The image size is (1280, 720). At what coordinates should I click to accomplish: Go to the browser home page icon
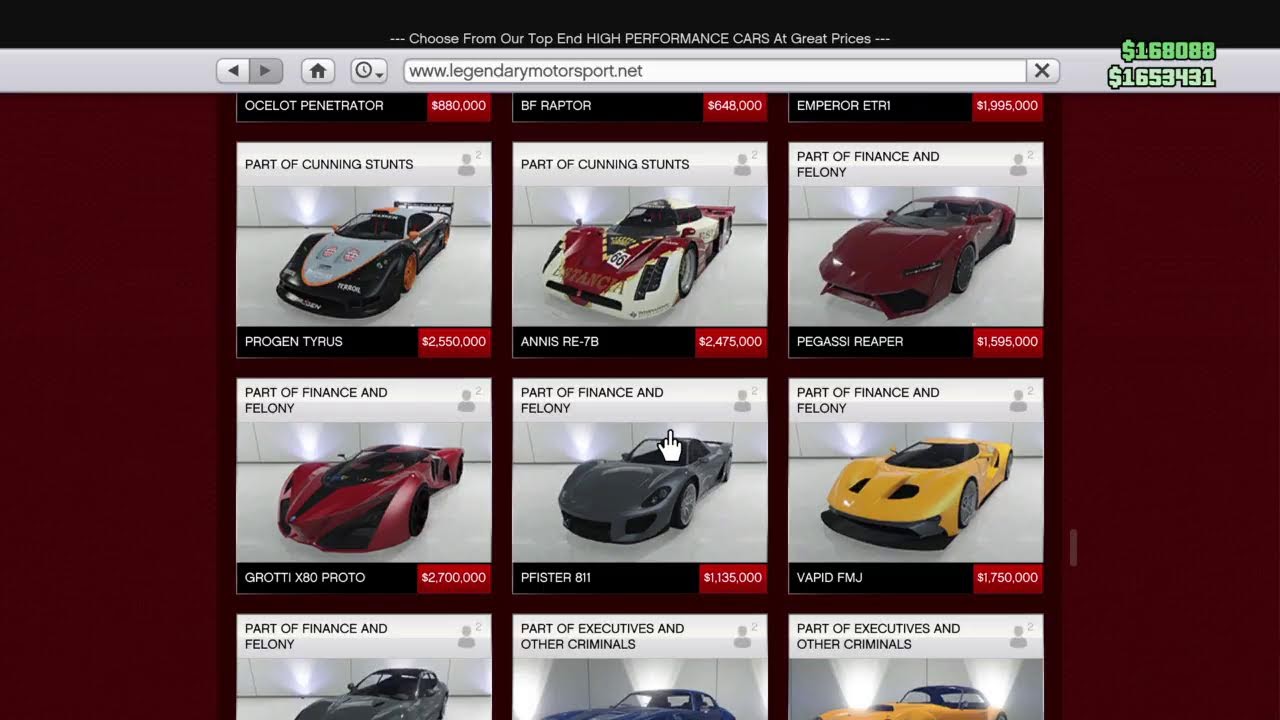(318, 71)
